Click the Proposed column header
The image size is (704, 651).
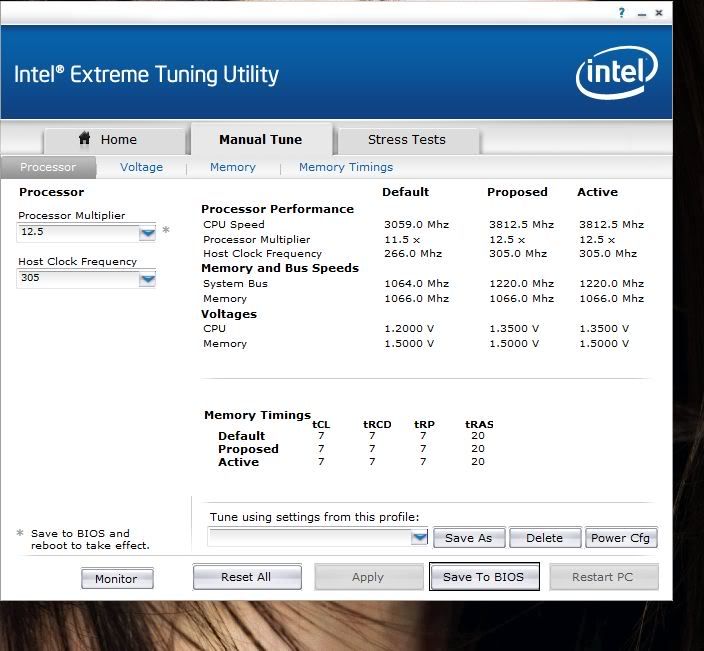tap(517, 192)
